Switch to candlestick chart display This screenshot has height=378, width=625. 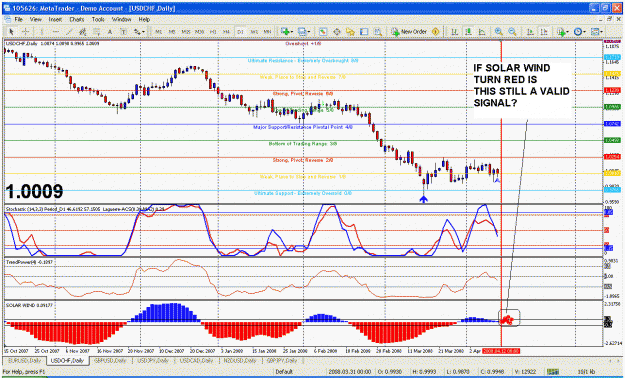click(468, 32)
